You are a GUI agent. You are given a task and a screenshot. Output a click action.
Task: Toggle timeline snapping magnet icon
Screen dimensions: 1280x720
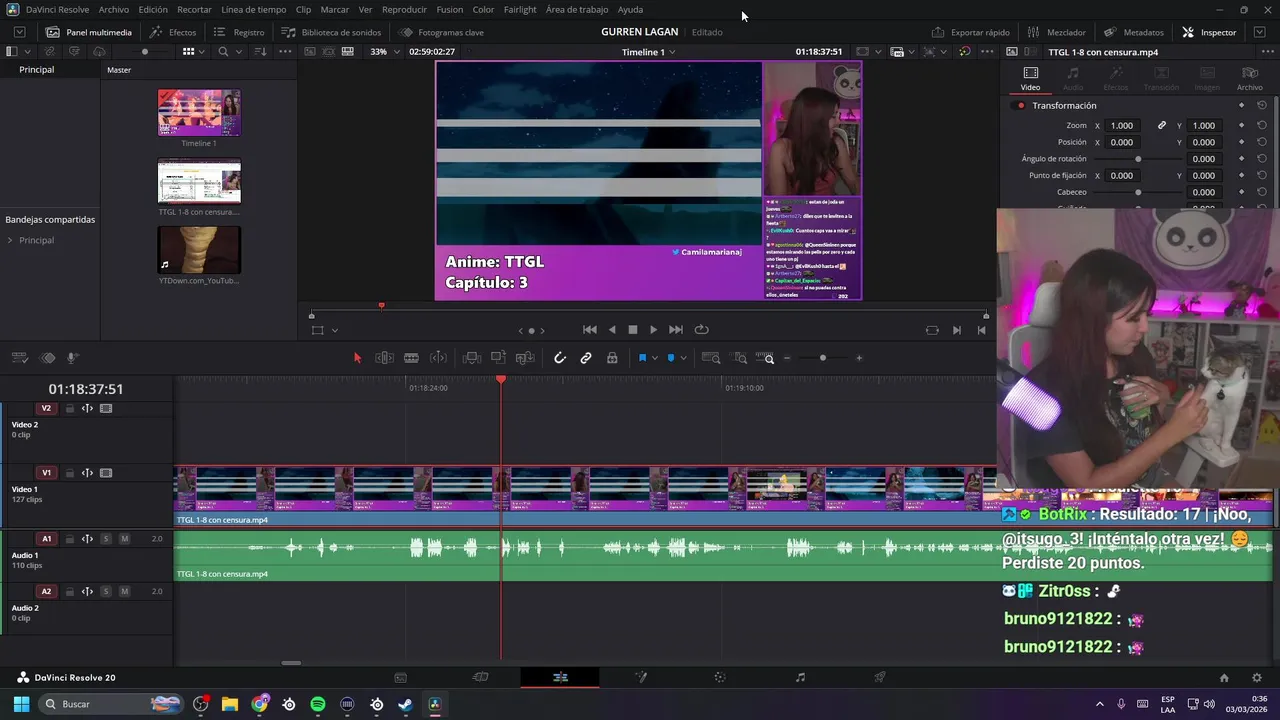coord(560,358)
